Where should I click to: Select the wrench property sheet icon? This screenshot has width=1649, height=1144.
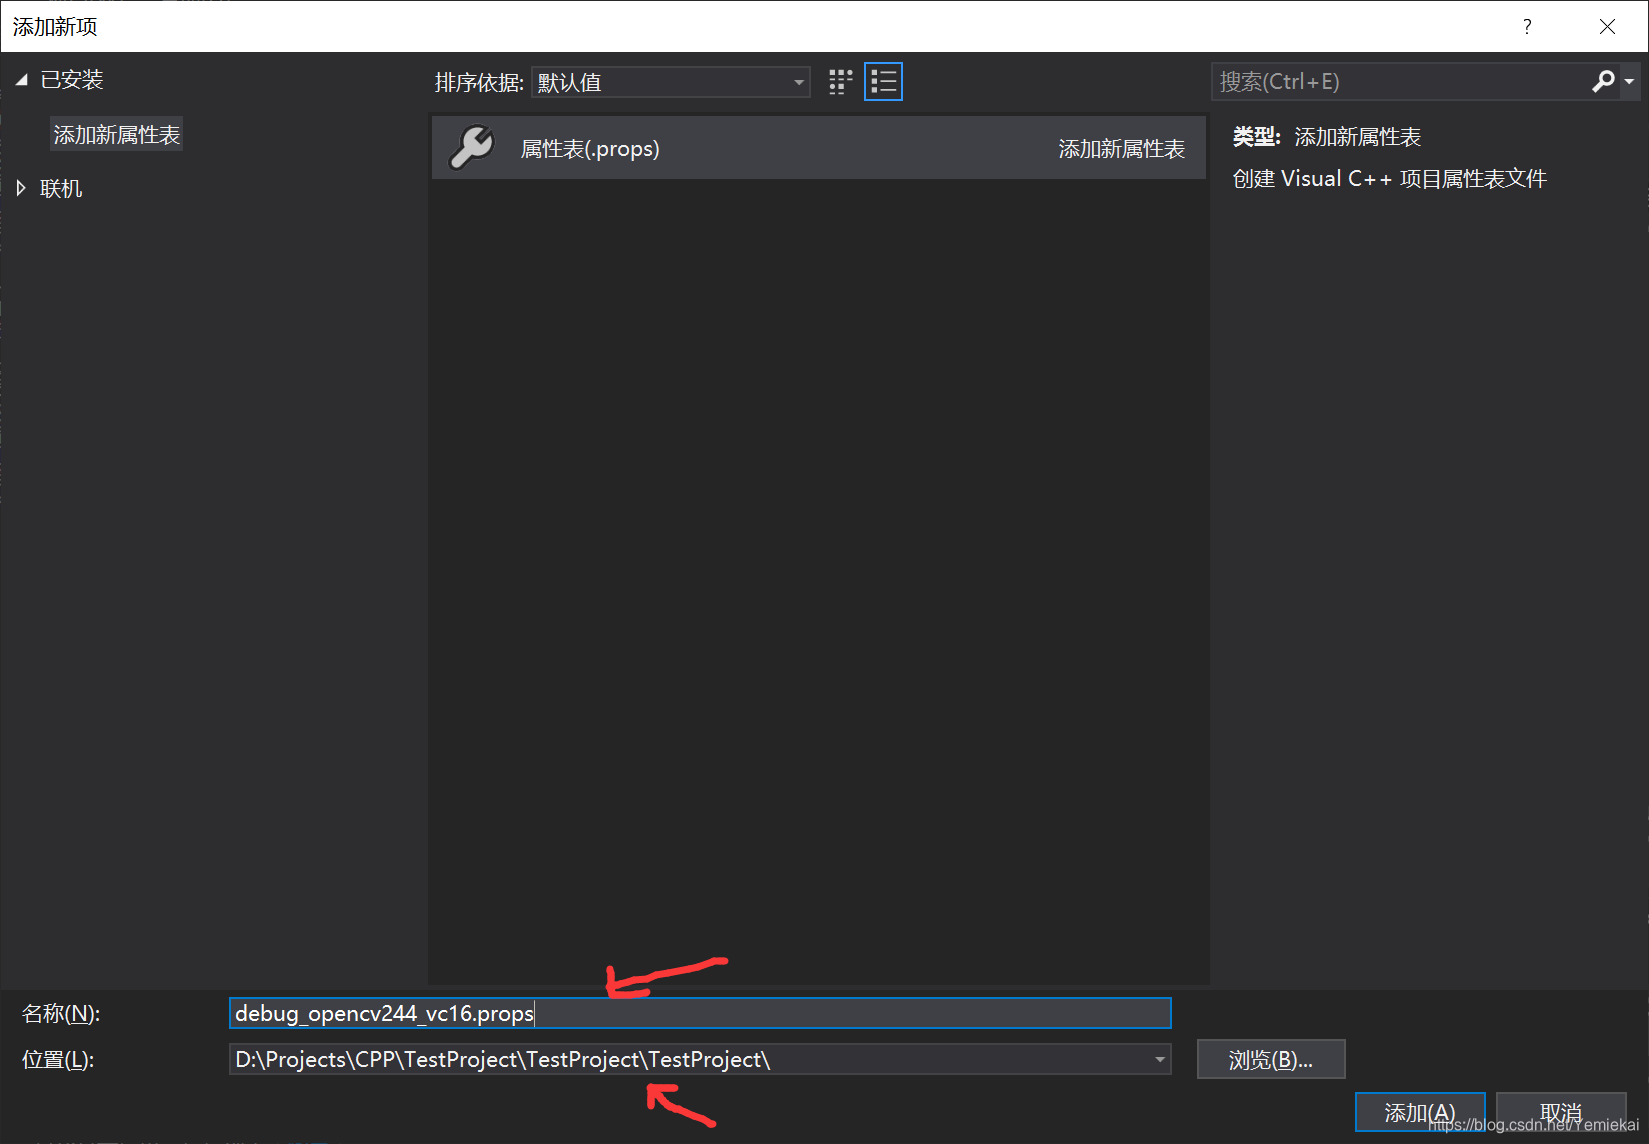[x=472, y=148]
